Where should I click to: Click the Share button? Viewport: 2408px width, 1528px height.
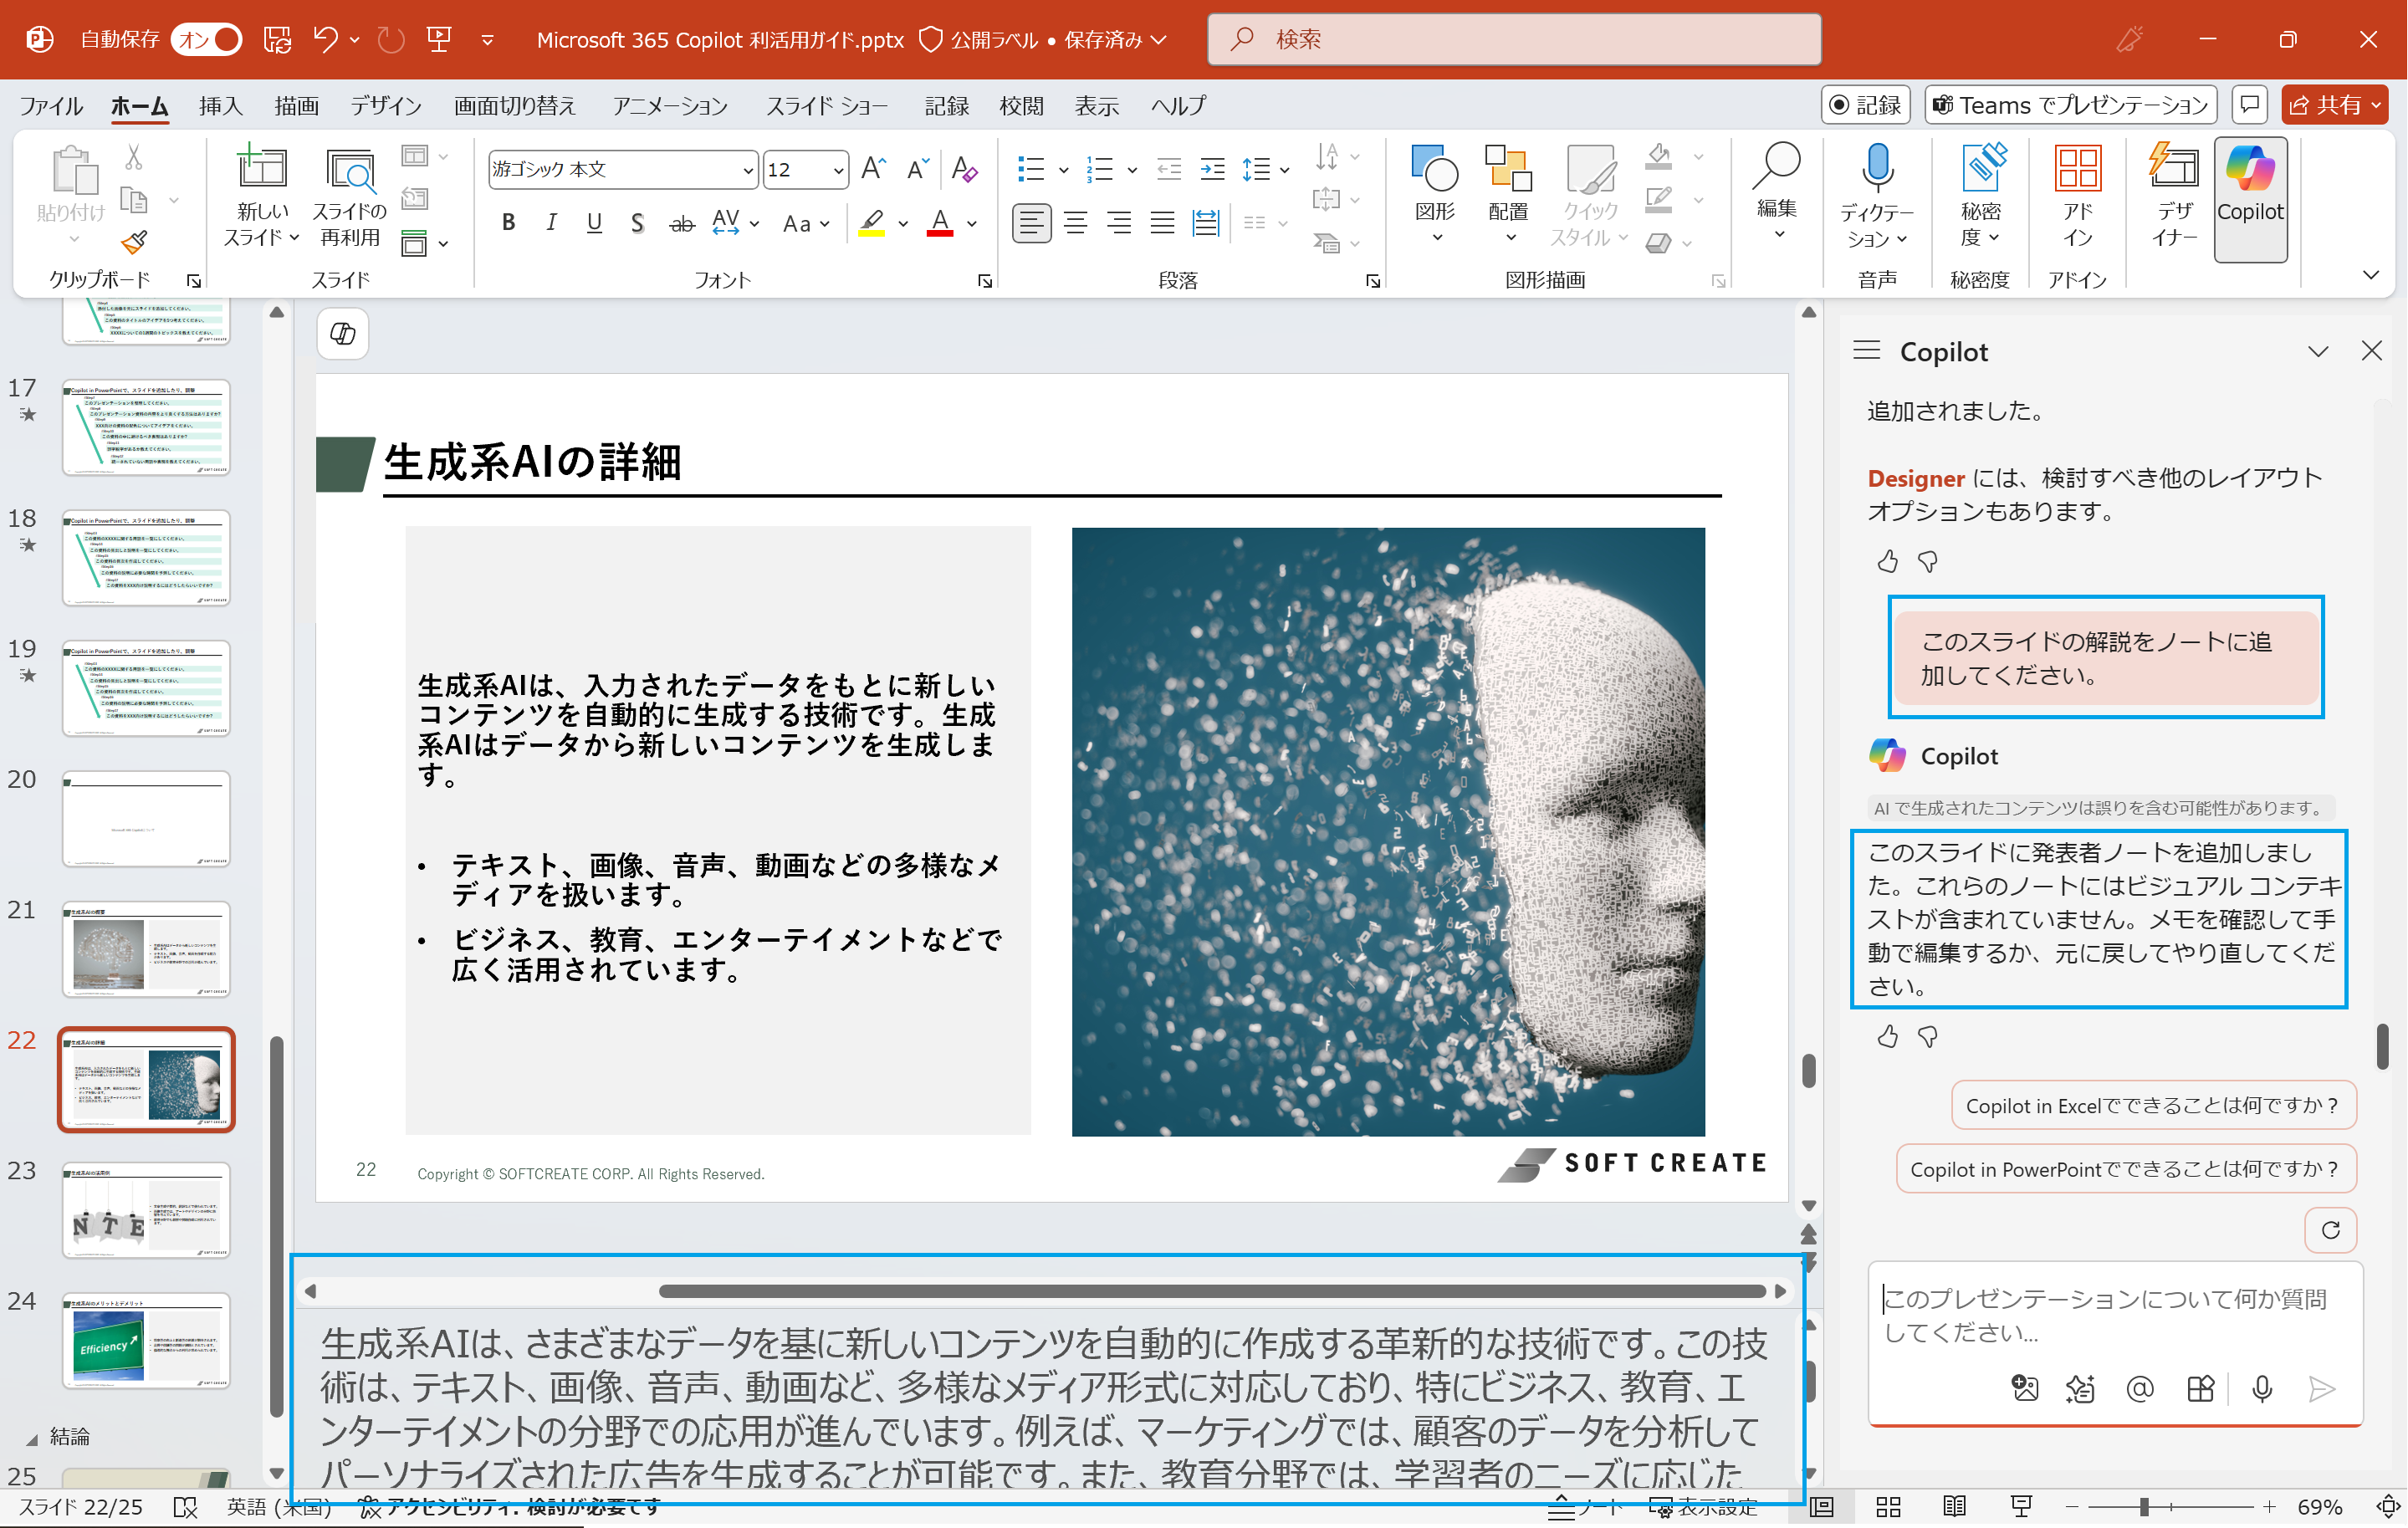pos(2334,105)
